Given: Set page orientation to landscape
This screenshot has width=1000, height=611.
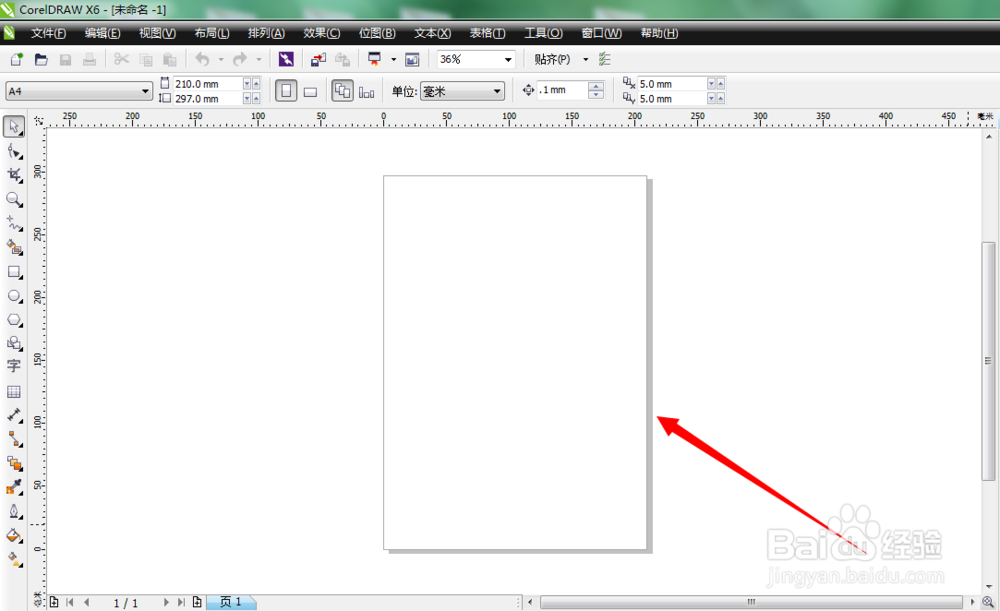Looking at the screenshot, I should [x=310, y=91].
